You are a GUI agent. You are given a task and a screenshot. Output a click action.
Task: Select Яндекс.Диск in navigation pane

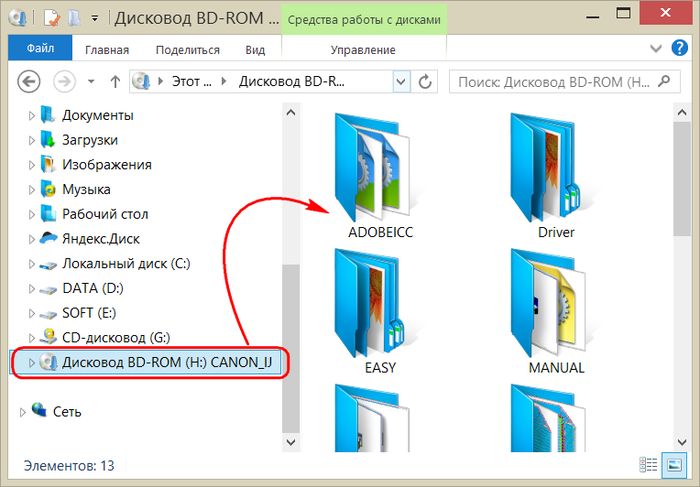tap(100, 239)
